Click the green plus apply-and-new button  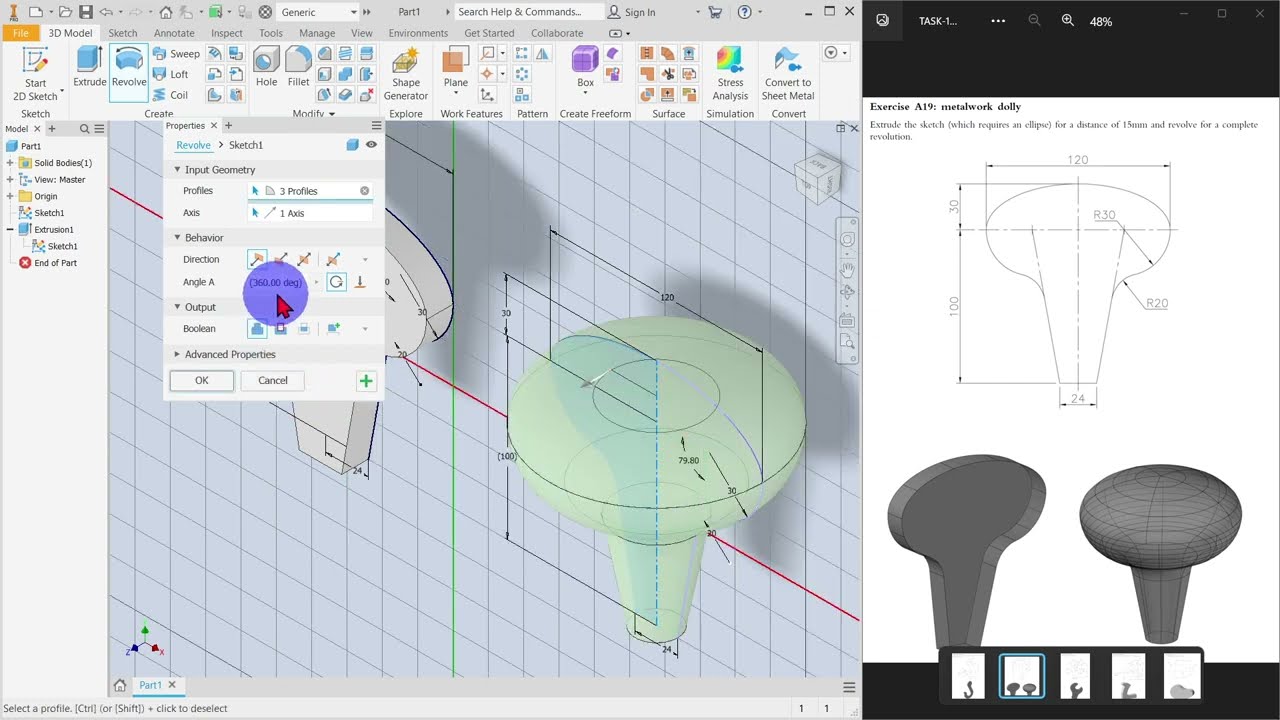(x=366, y=380)
